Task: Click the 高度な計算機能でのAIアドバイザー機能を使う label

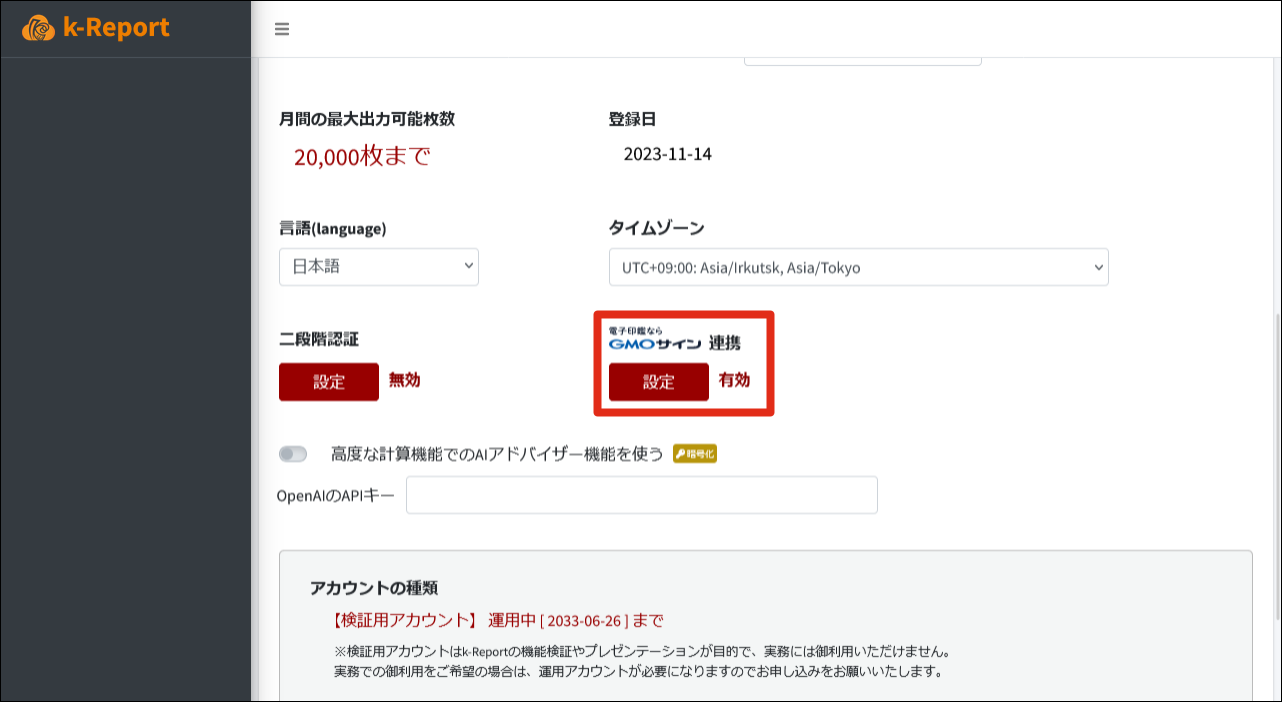Action: (497, 454)
